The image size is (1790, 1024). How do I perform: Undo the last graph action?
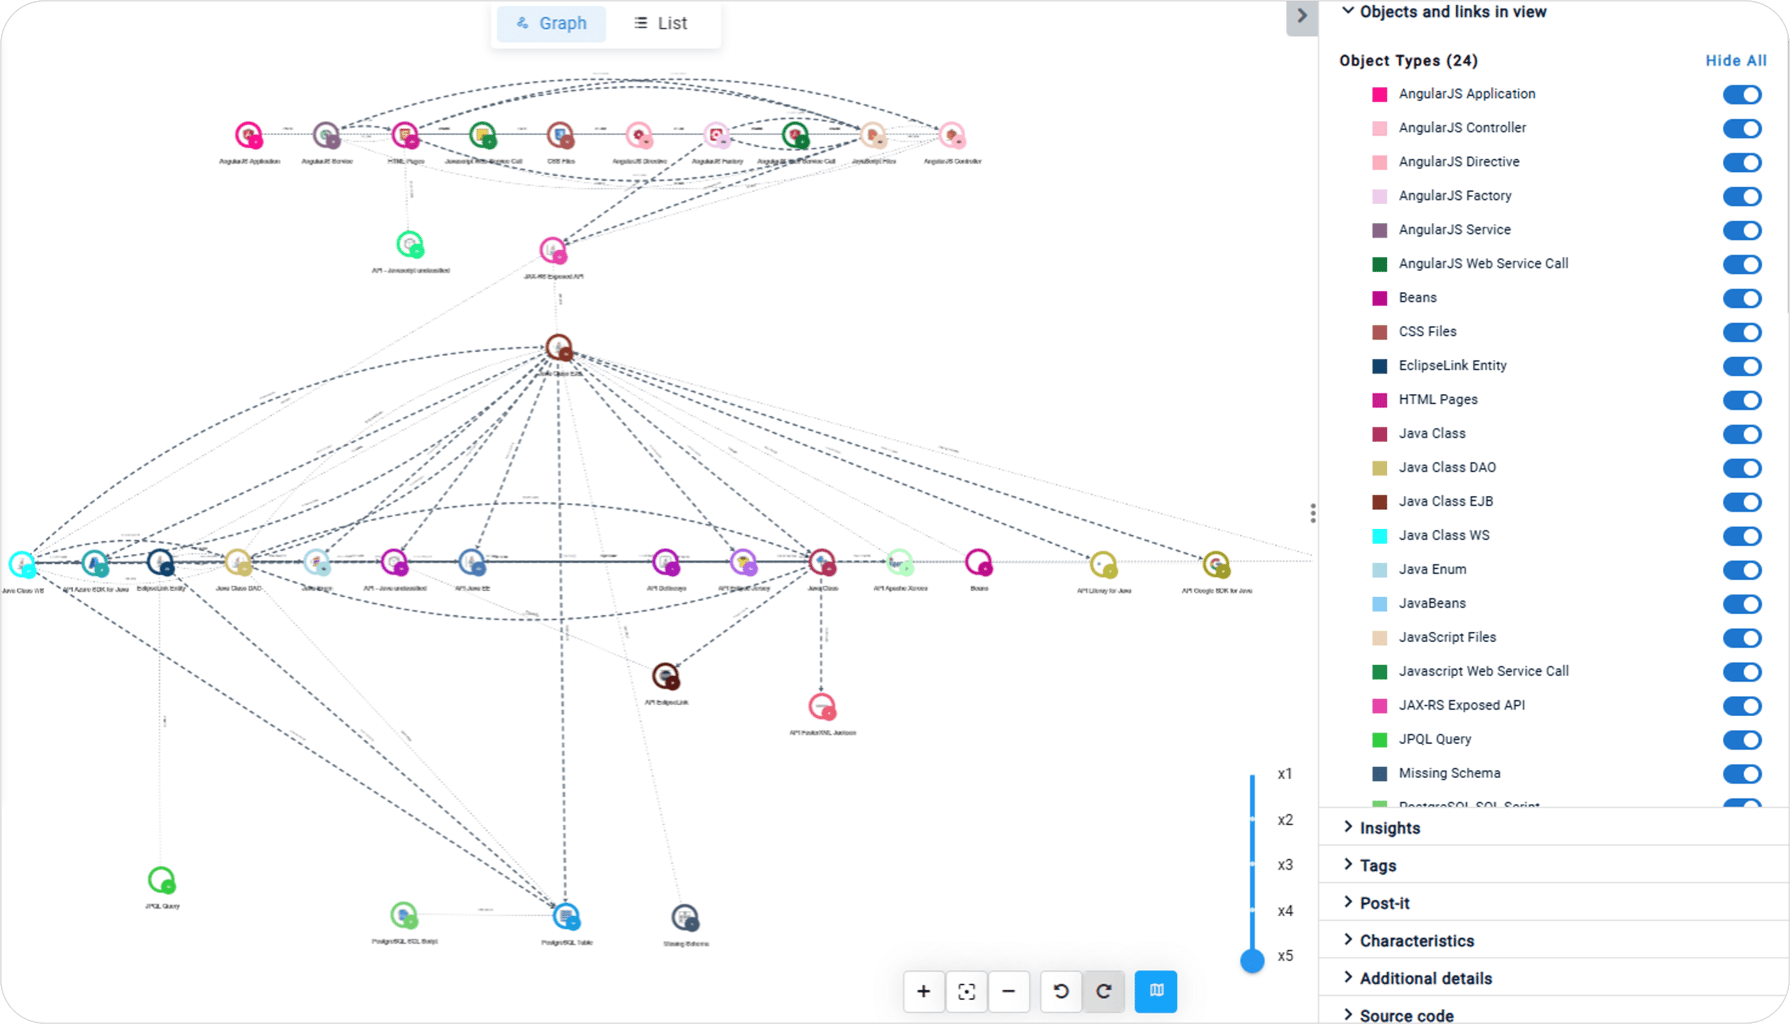(x=1061, y=991)
